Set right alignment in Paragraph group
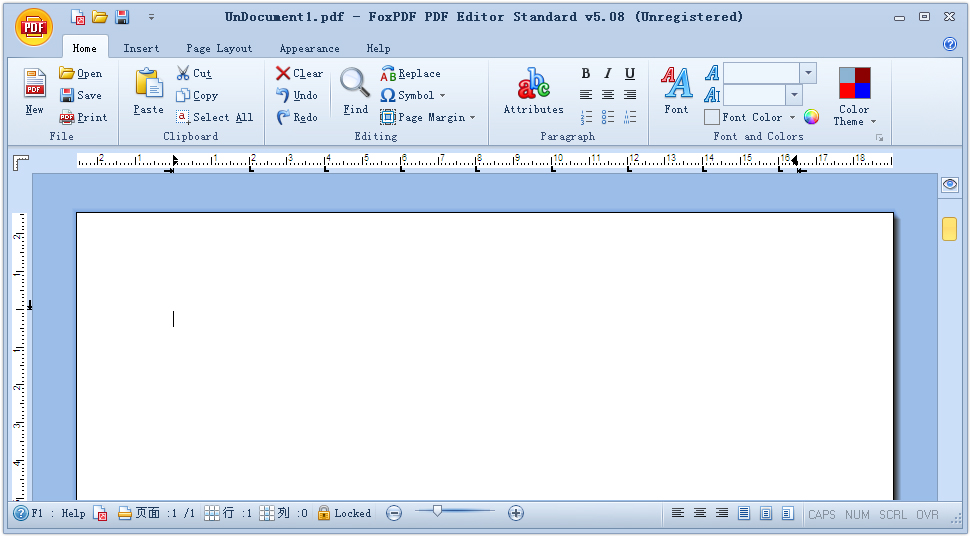This screenshot has height=537, width=971. [x=630, y=95]
